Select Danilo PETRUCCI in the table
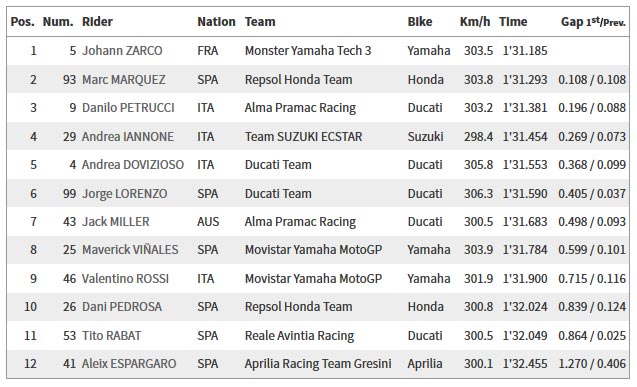Image resolution: width=637 pixels, height=387 pixels. click(x=128, y=108)
